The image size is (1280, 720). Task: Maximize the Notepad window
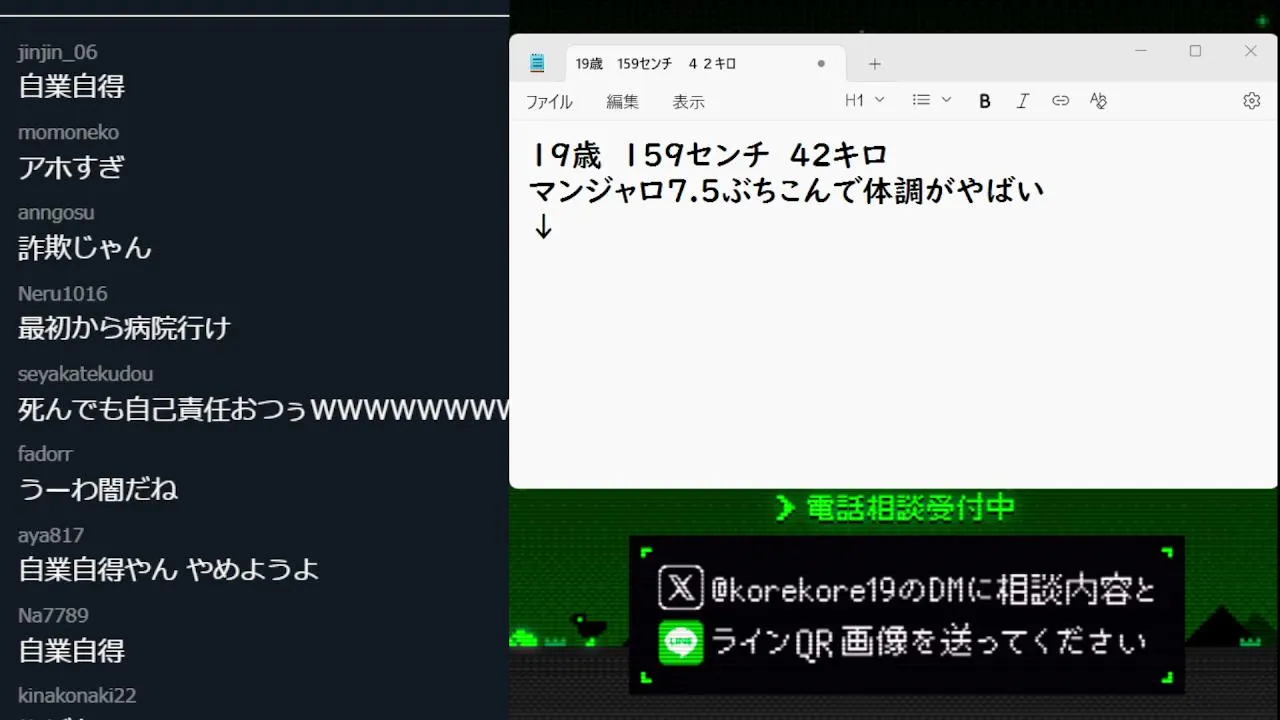point(1195,51)
